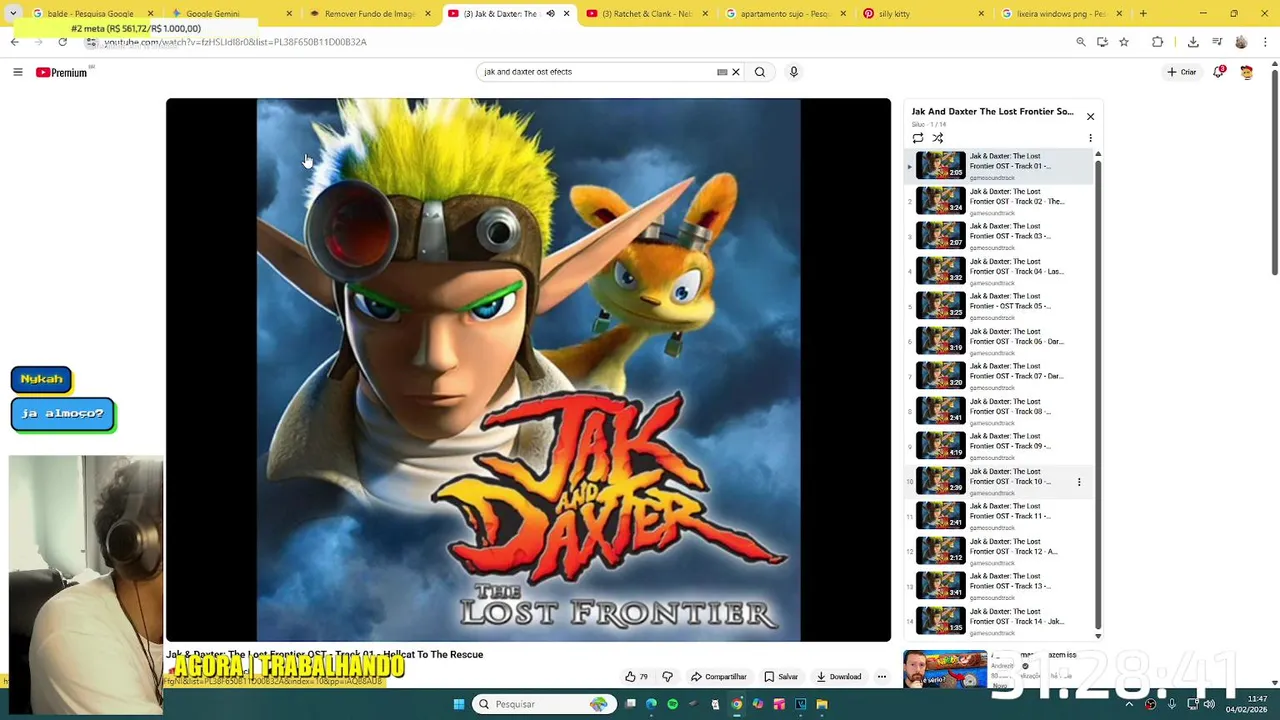Viewport: 1280px width, 720px height.
Task: Open the YouTube hamburger guide menu
Action: pyautogui.click(x=17, y=72)
